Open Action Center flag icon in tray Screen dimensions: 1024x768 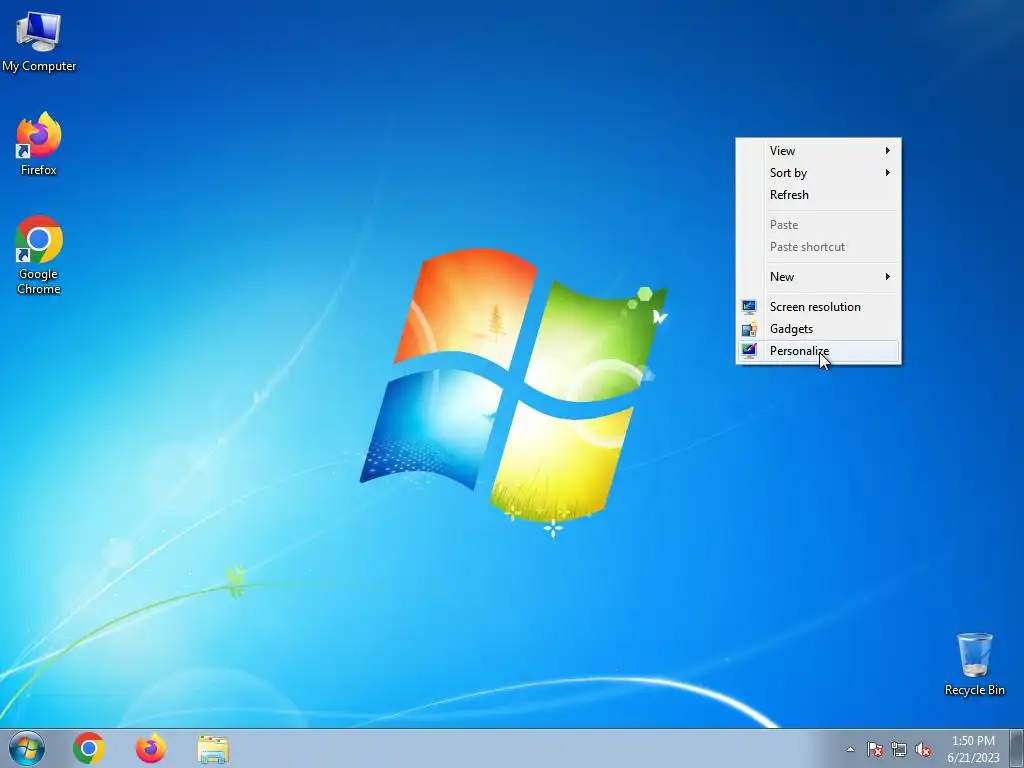pos(874,749)
